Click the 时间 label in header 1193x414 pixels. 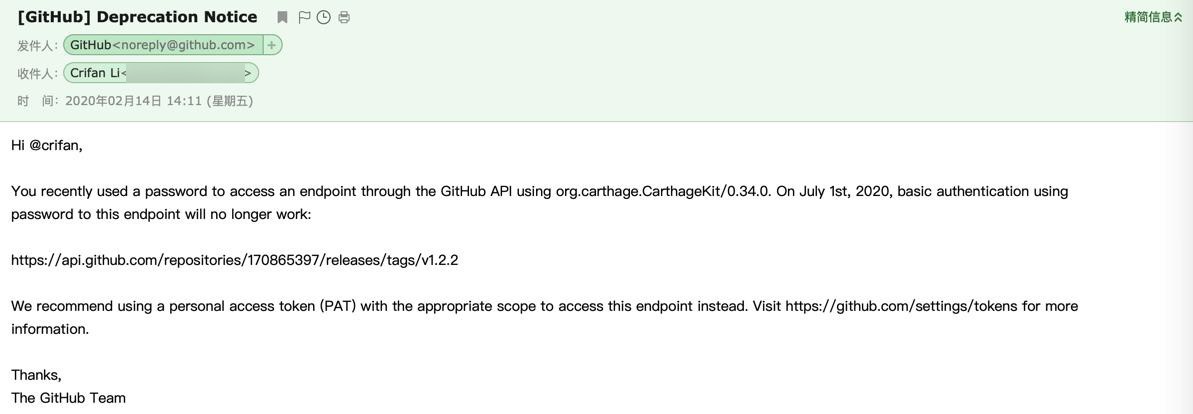coord(37,101)
